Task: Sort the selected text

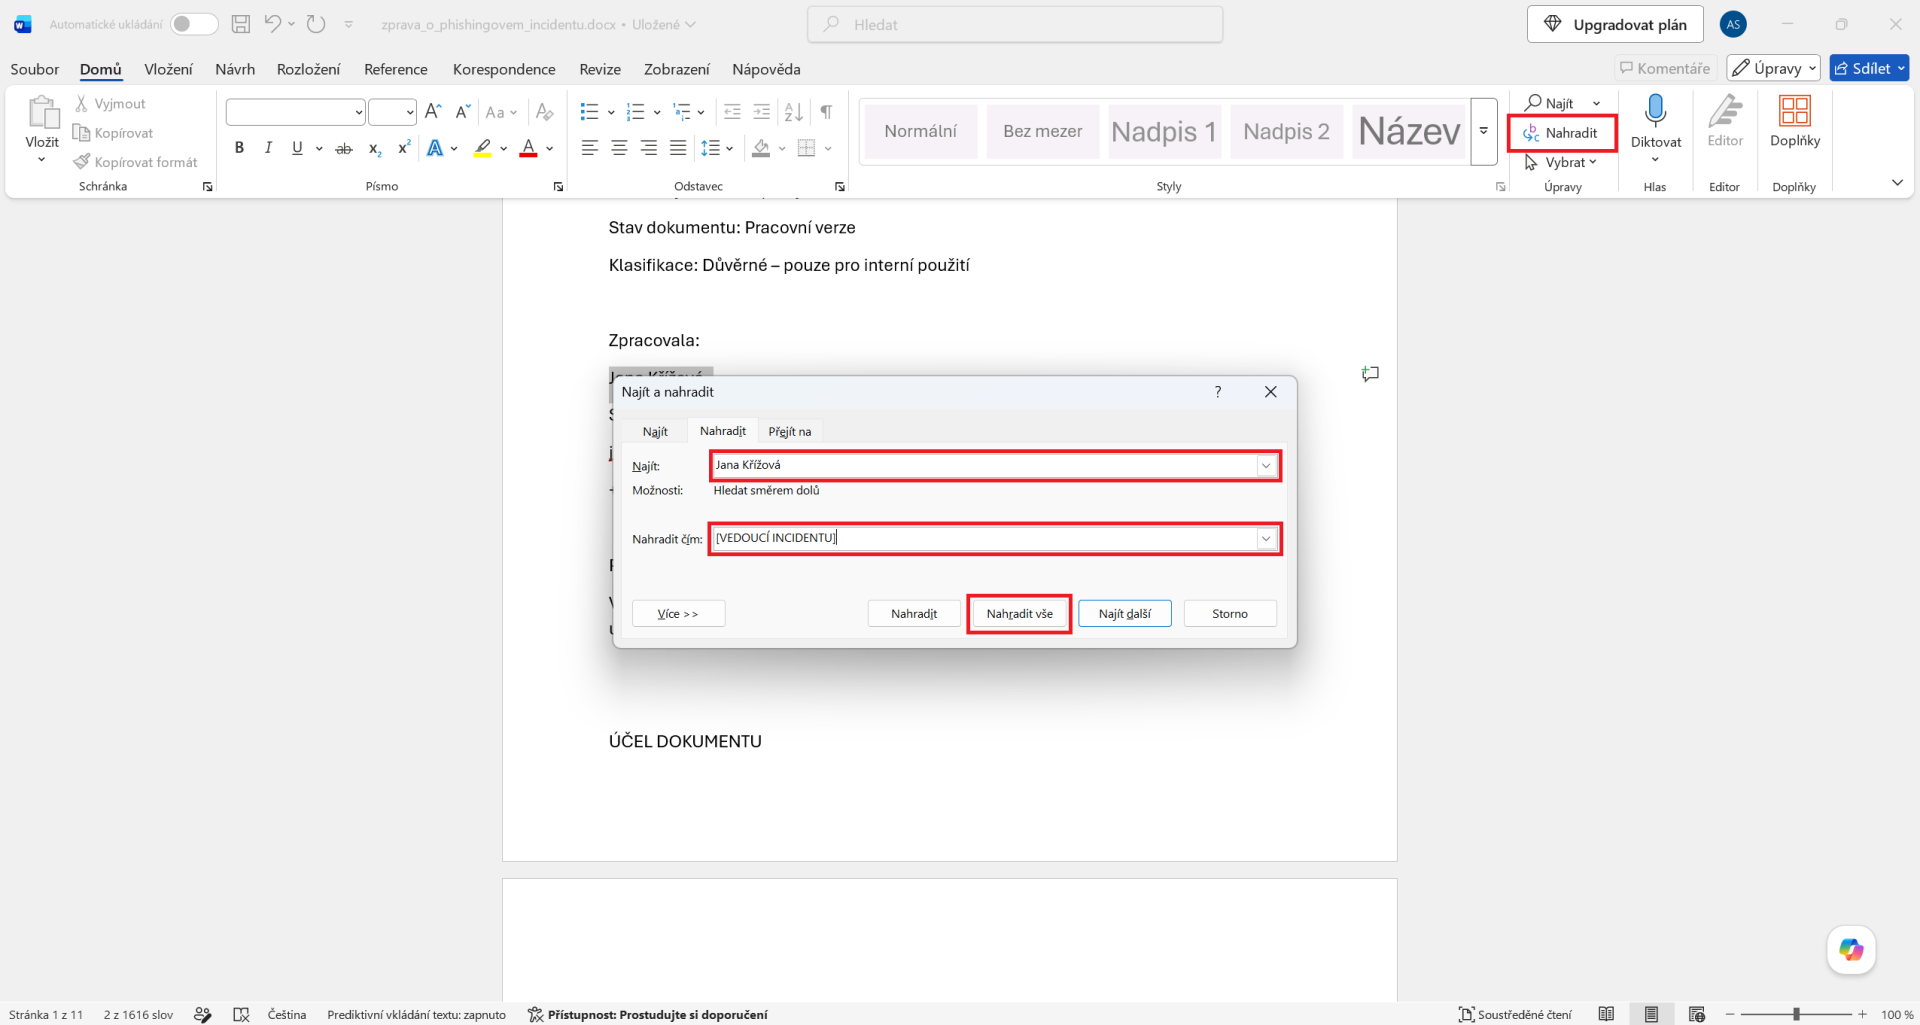Action: tap(794, 111)
